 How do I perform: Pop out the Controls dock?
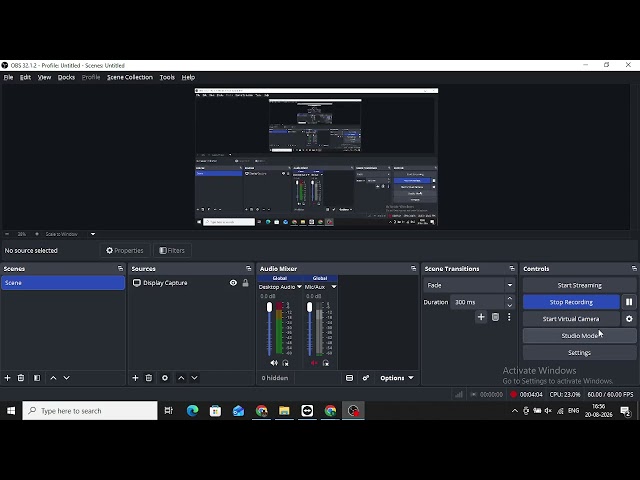click(x=634, y=269)
